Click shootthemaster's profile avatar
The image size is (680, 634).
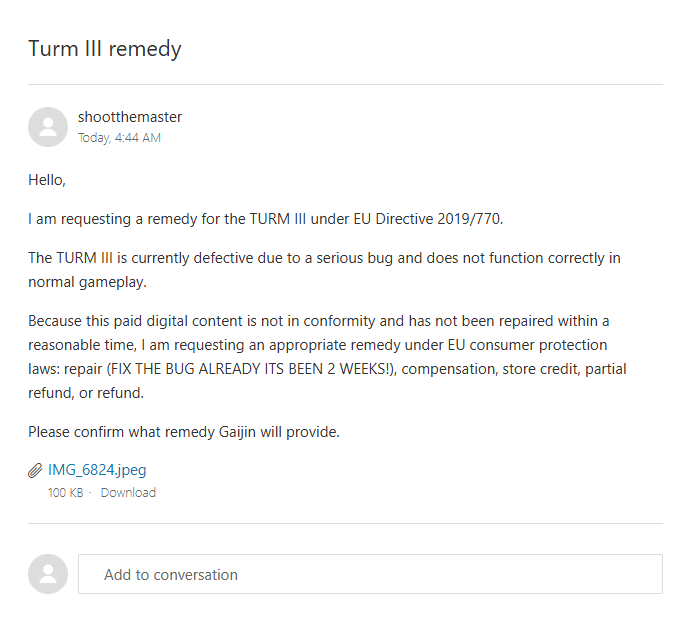coord(48,127)
